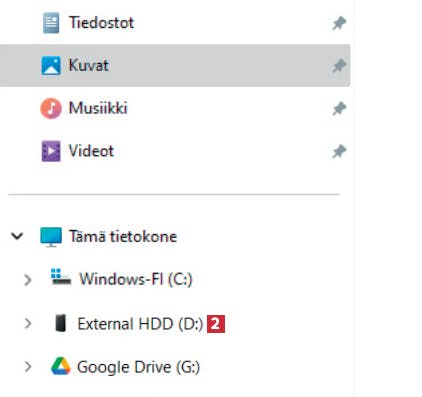Select the Musiikki folder label
The height and width of the screenshot is (397, 422).
pos(98,108)
